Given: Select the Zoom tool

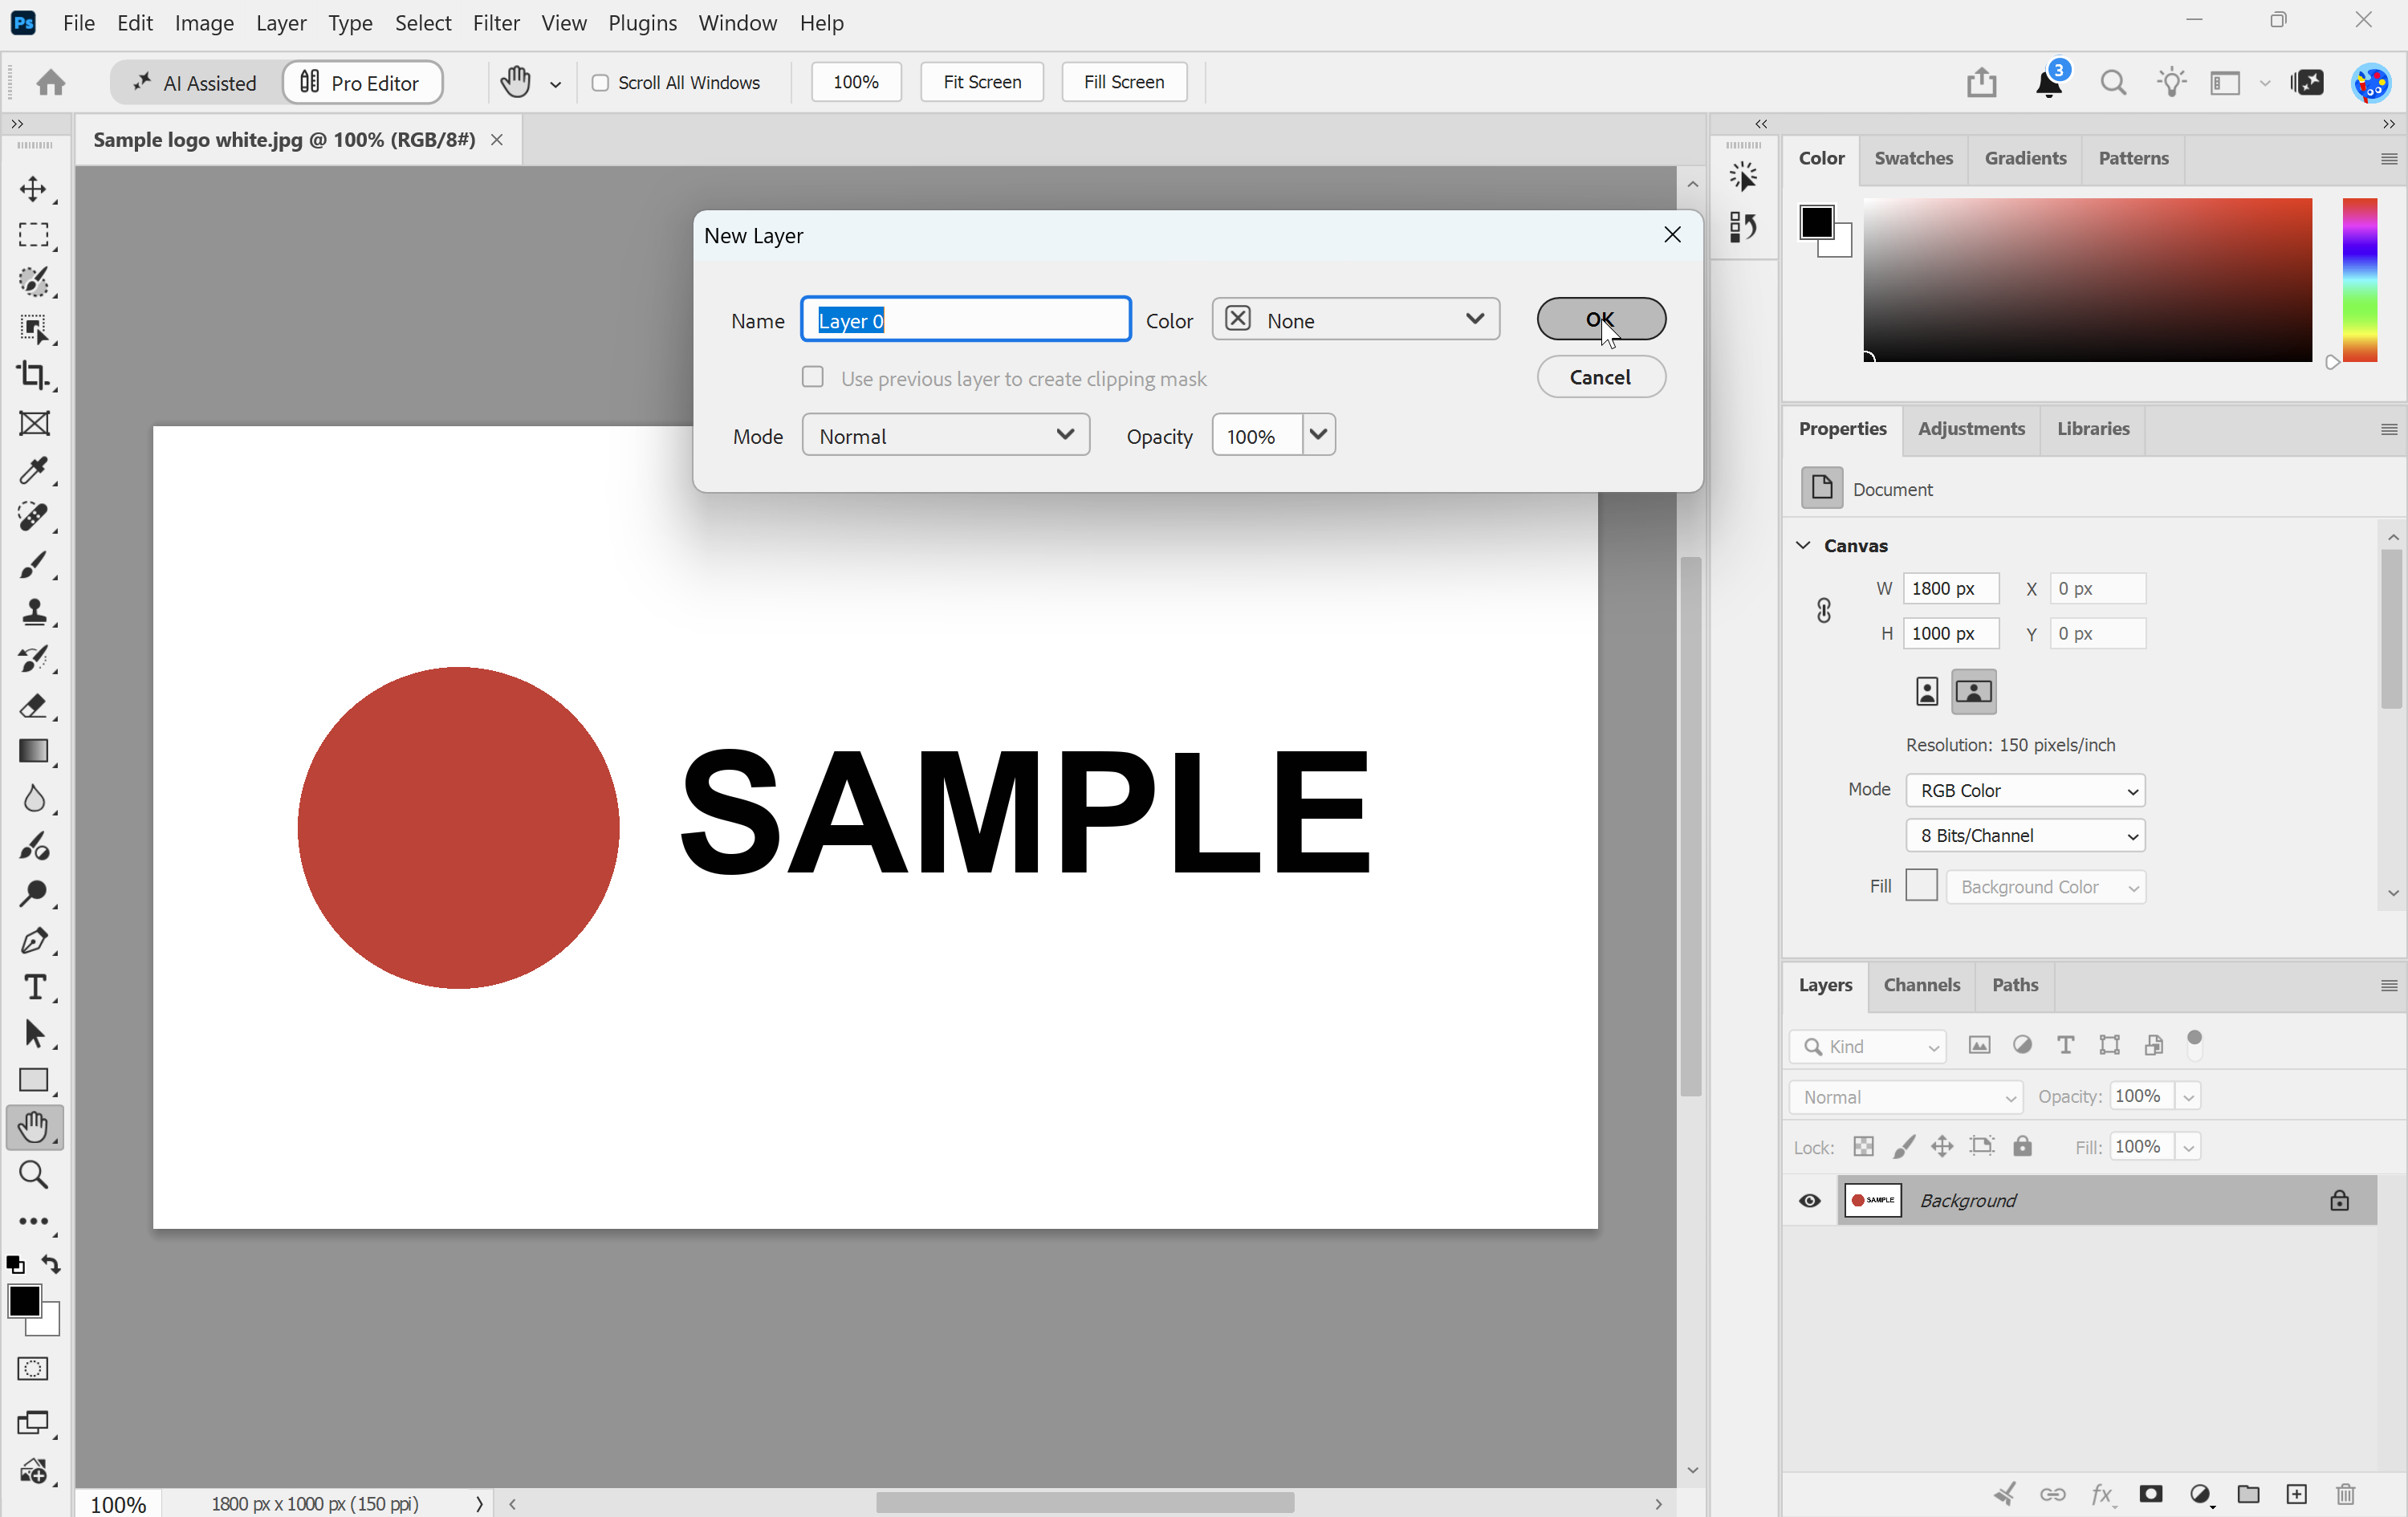Looking at the screenshot, I should 33,1174.
